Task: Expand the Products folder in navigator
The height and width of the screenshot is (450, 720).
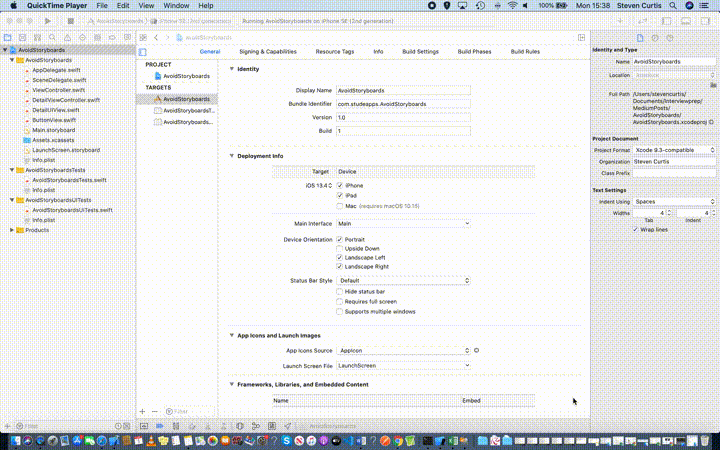Action: [12, 230]
